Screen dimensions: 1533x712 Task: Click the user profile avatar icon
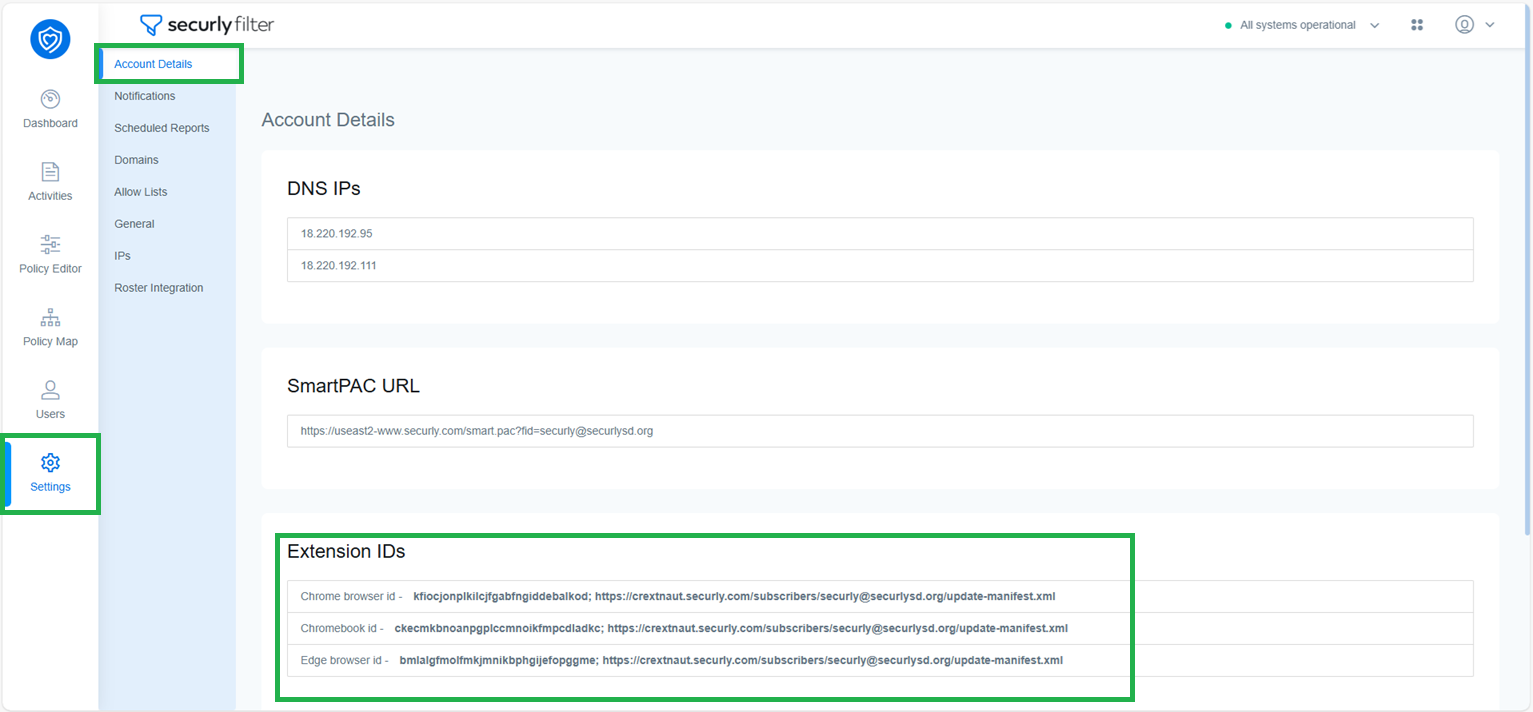[x=1464, y=25]
